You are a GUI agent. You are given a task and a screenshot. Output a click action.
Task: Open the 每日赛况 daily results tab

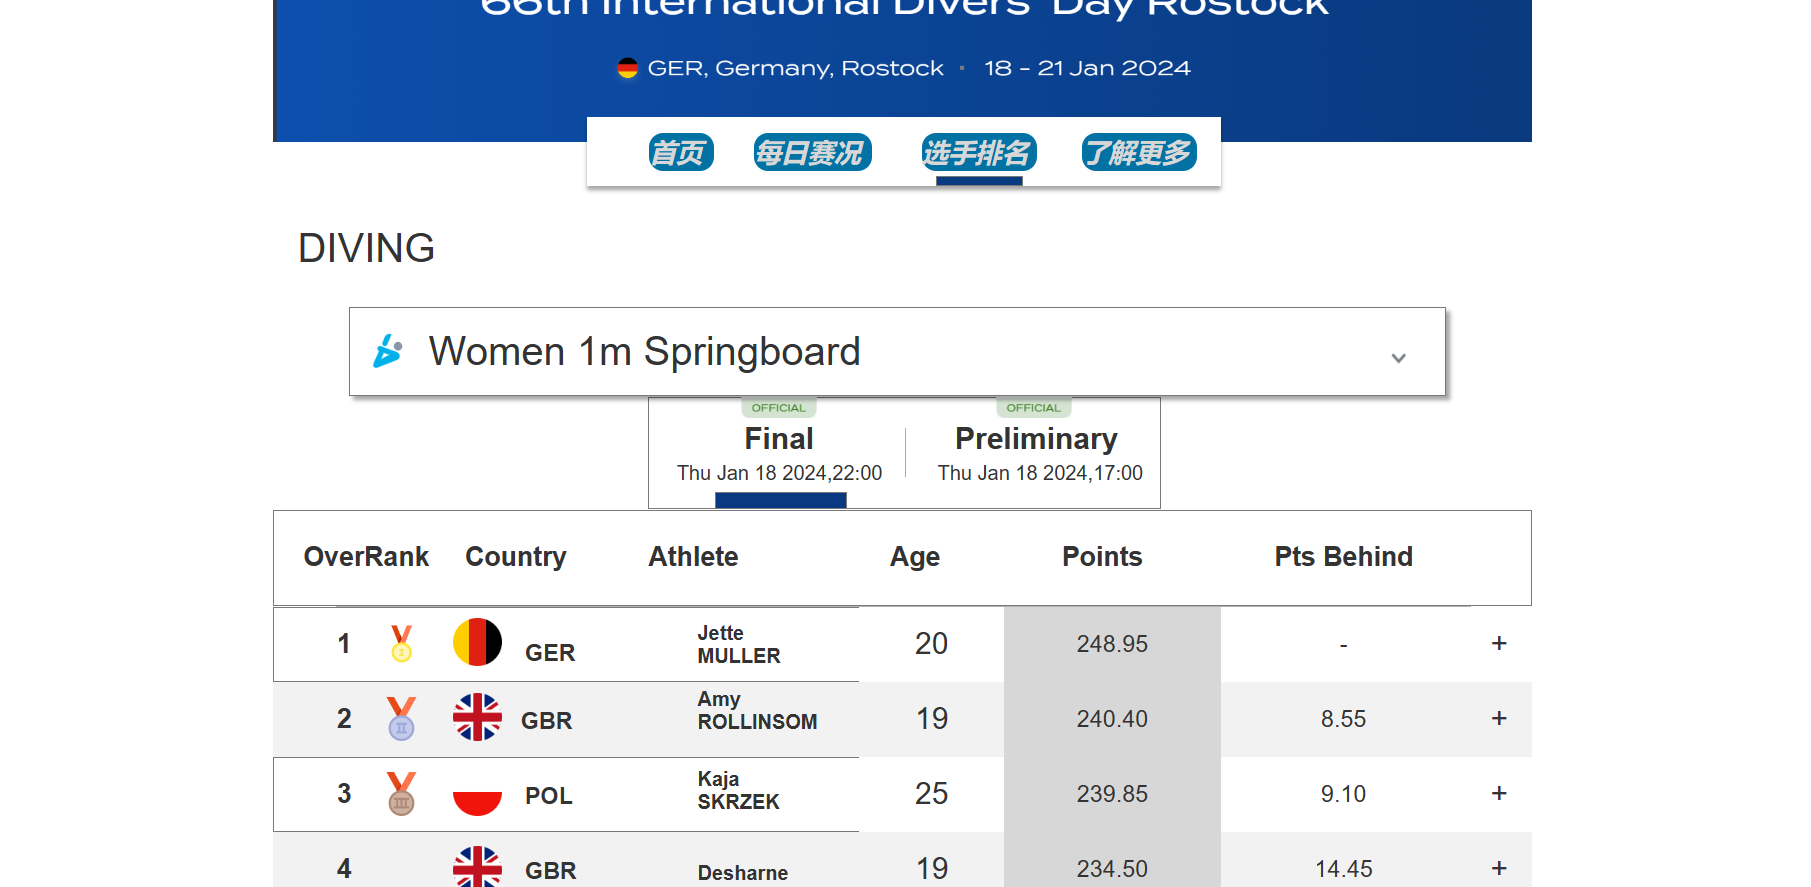[812, 153]
